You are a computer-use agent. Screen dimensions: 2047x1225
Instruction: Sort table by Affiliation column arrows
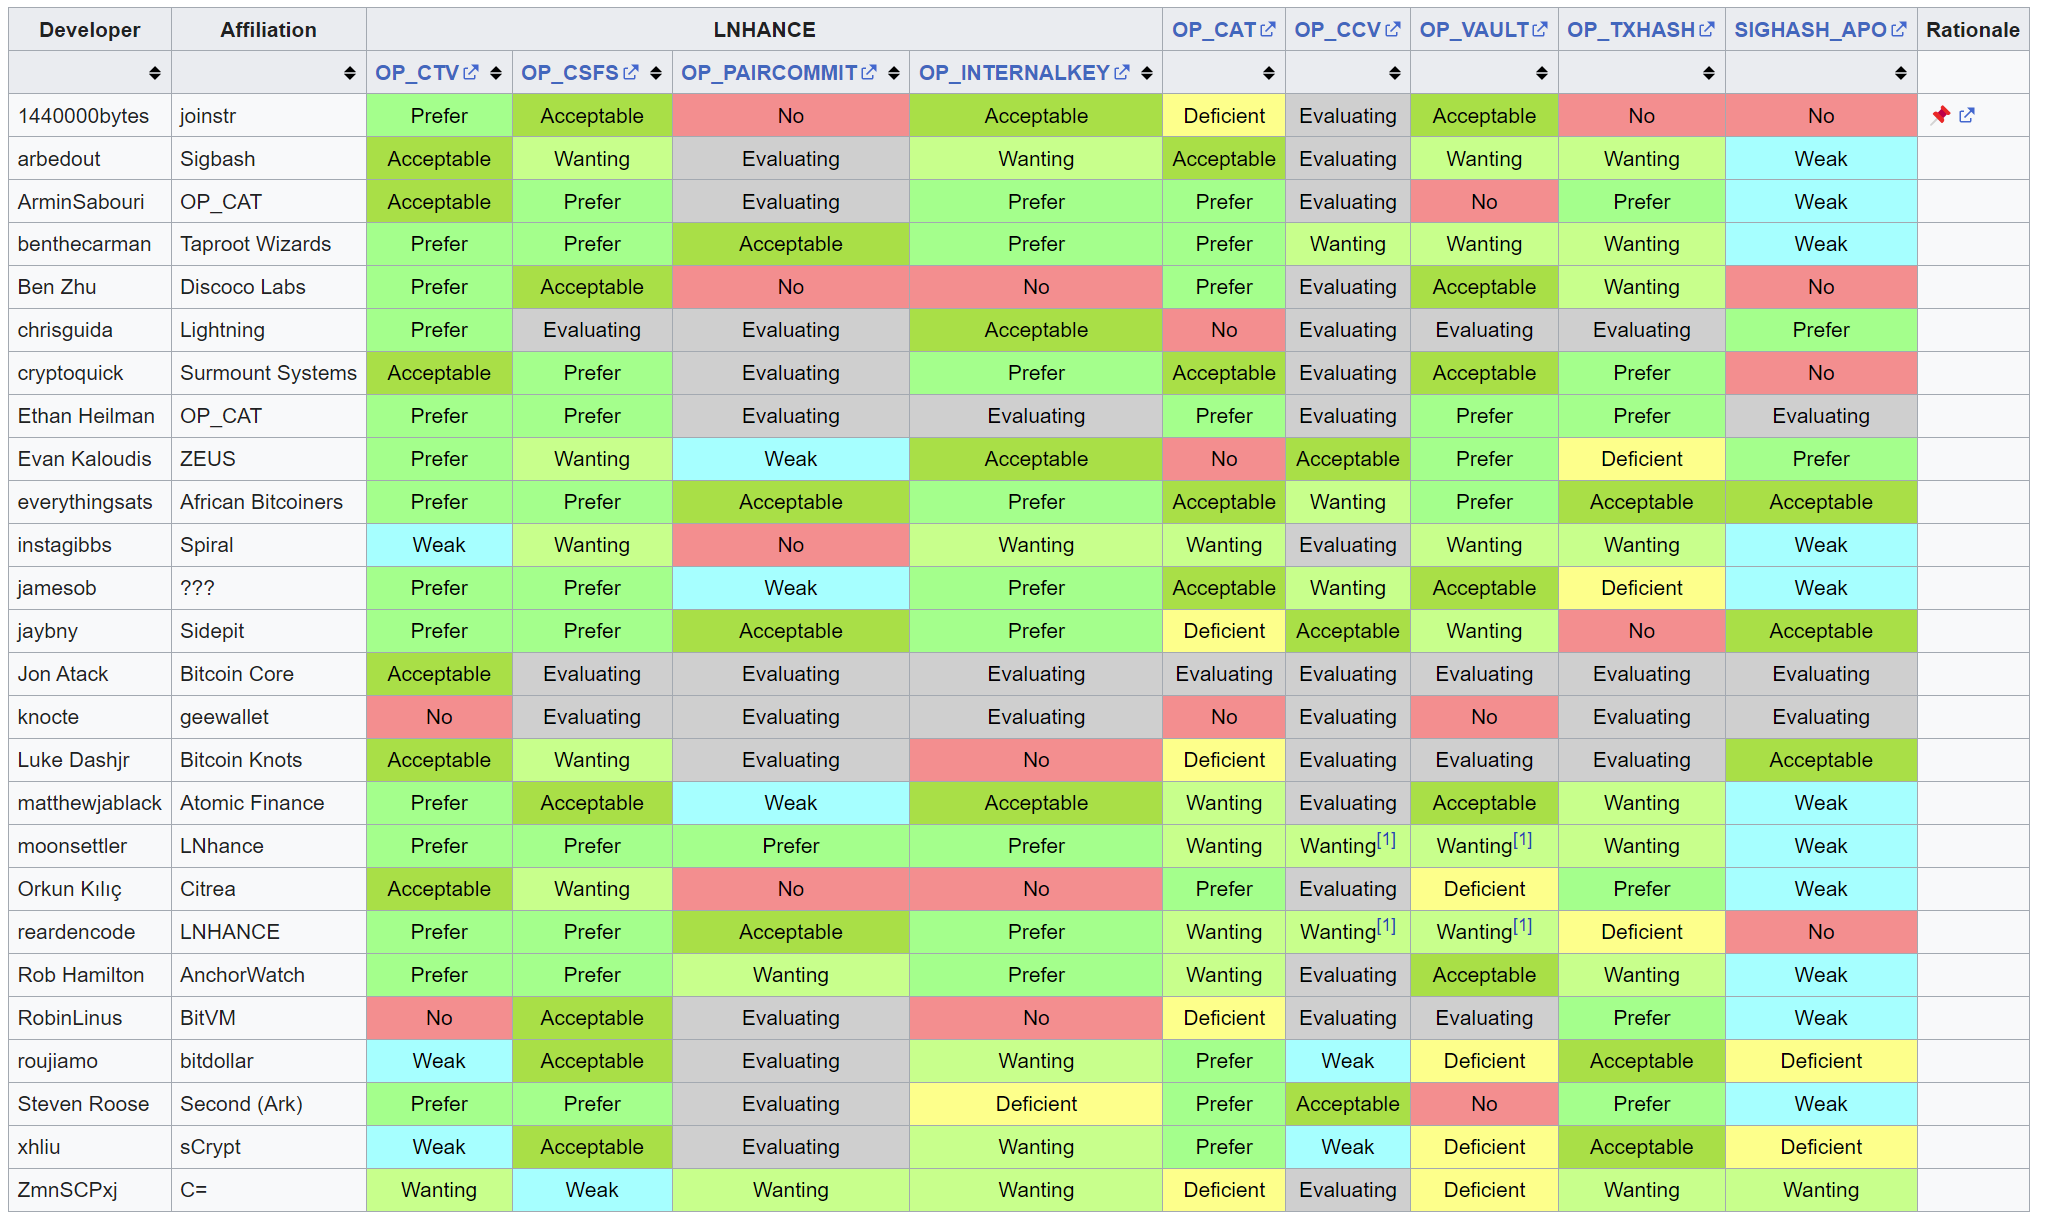[x=349, y=73]
